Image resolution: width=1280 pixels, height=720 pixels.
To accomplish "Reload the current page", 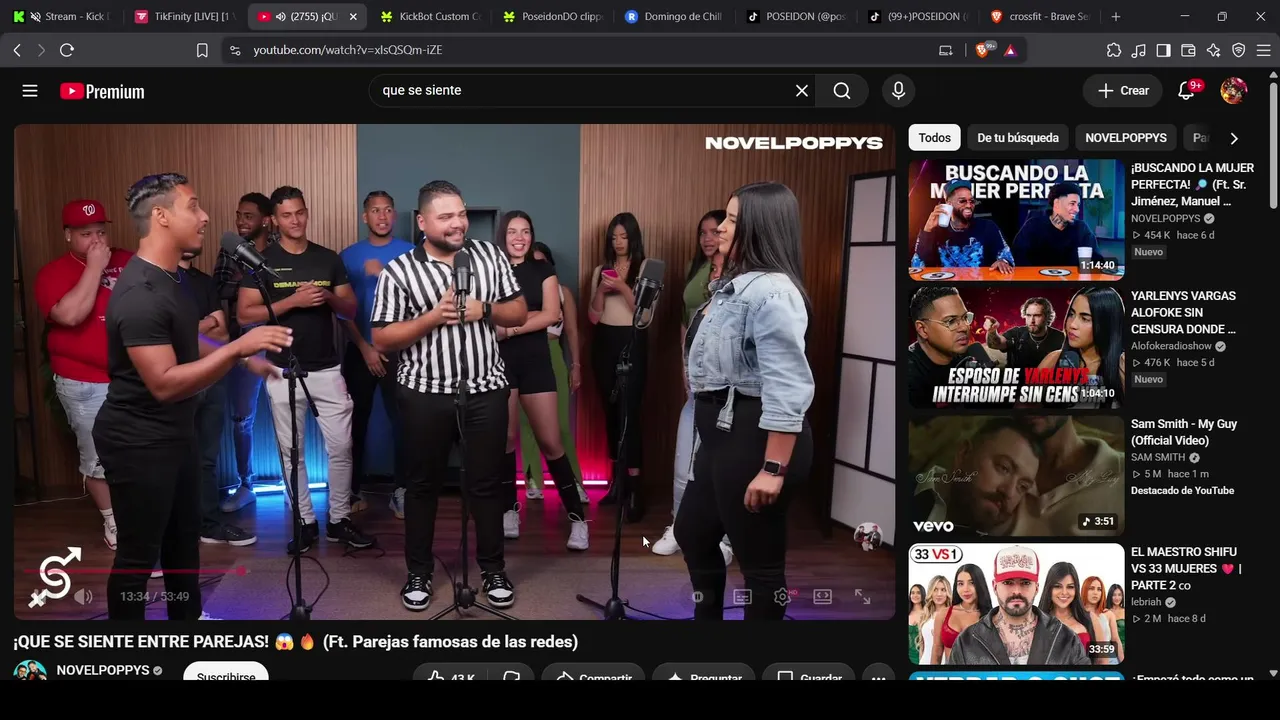I will tap(67, 50).
